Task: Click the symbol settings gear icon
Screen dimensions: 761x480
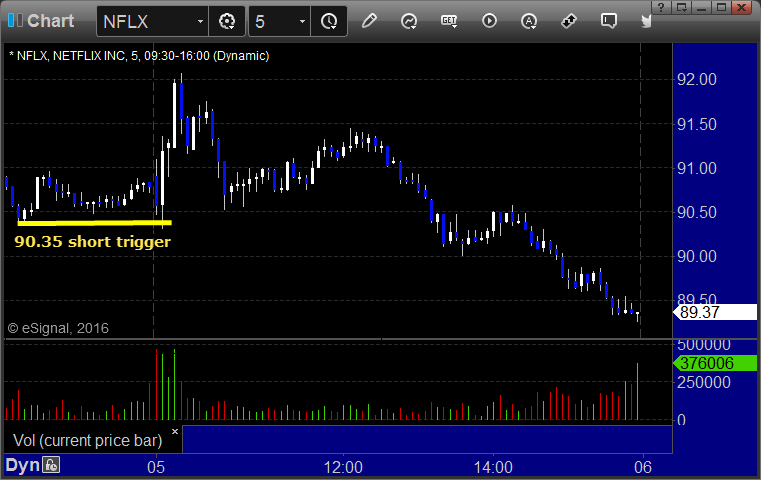Action: coord(227,21)
